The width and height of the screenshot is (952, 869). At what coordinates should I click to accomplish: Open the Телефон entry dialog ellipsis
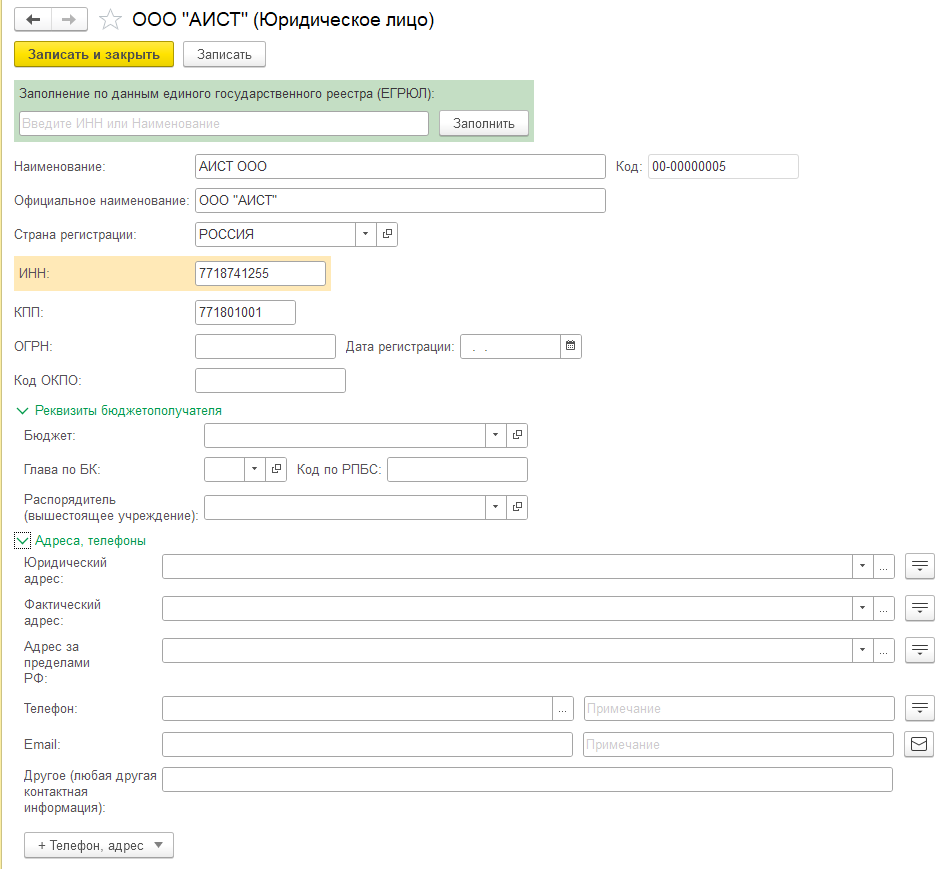563,709
